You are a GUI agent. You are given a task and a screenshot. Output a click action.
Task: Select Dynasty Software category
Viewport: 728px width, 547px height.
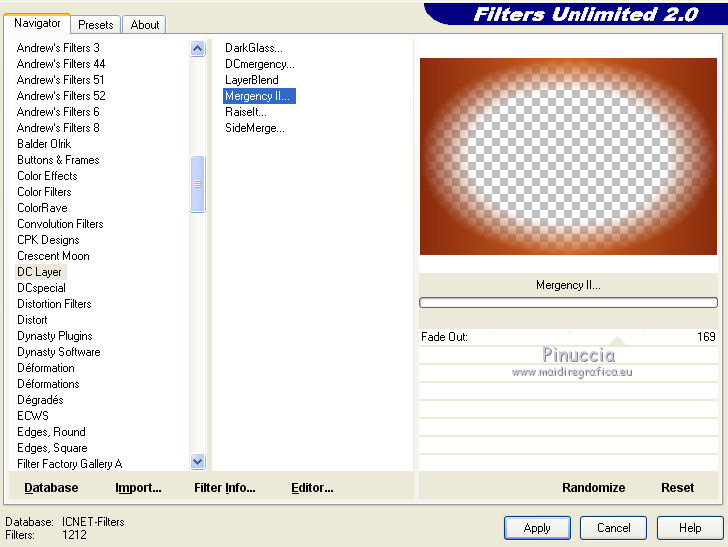58,352
